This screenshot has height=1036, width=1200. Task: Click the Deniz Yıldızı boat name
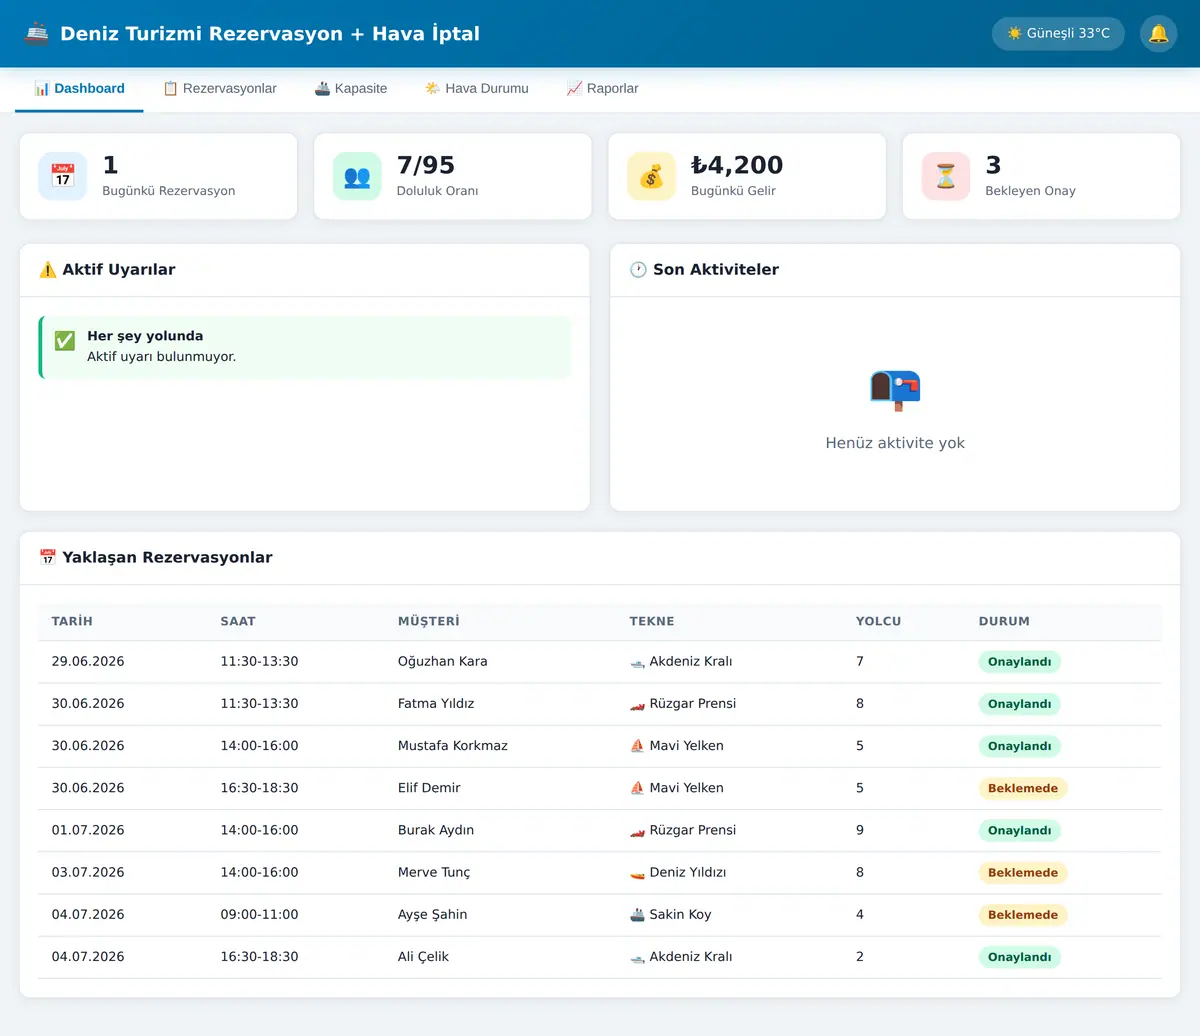pos(688,873)
